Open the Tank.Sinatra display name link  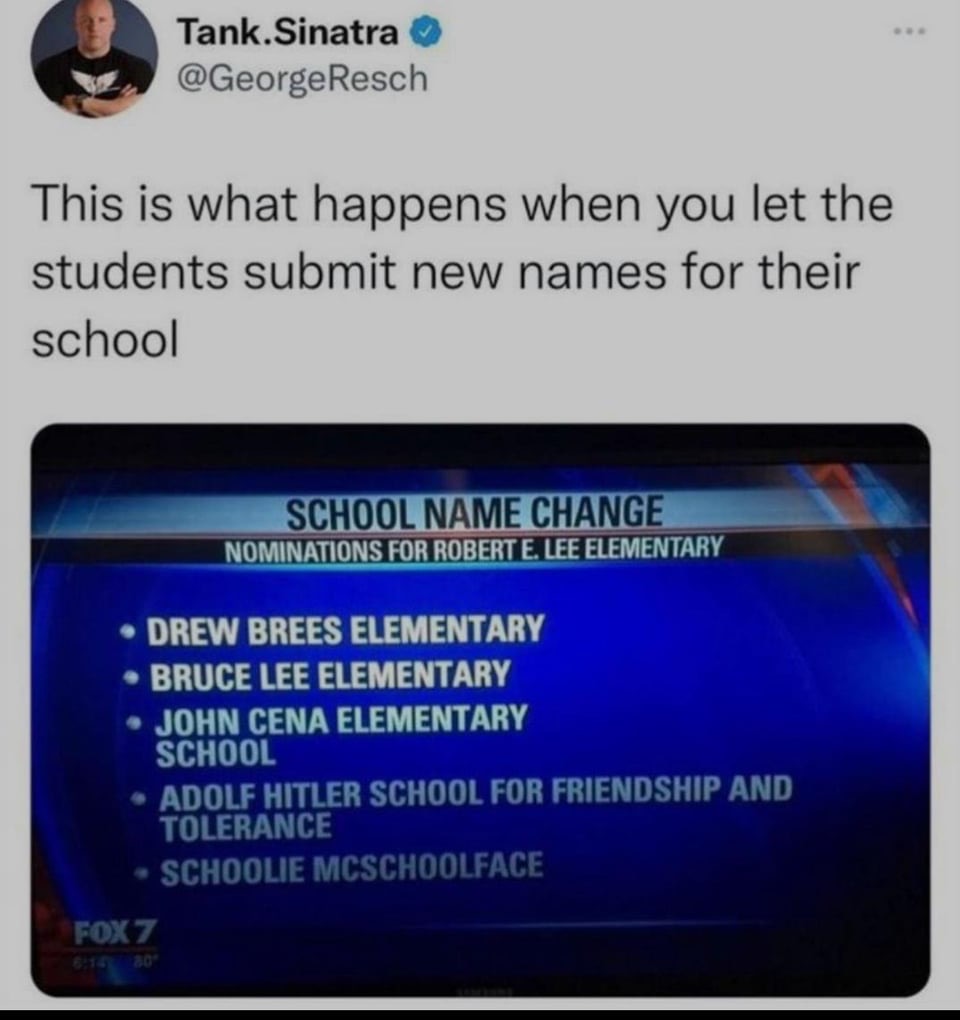(x=289, y=33)
